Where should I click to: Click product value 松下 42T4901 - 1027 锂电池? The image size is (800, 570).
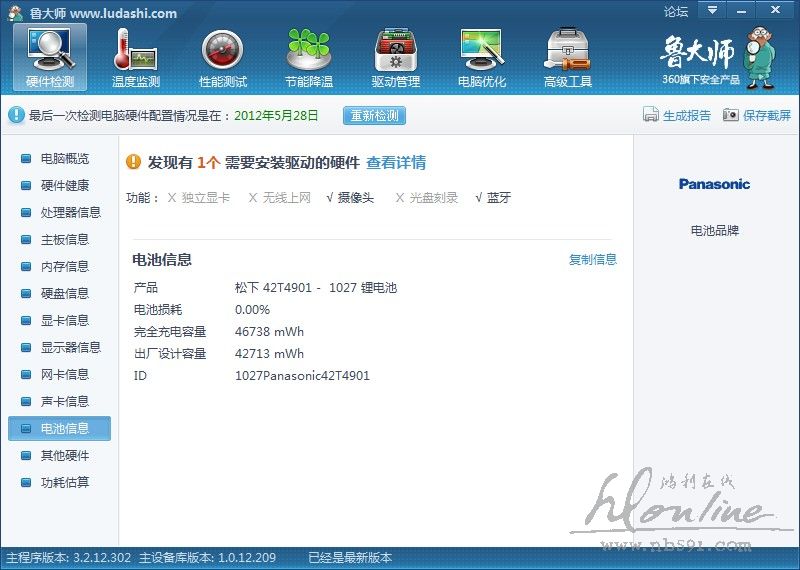pos(316,288)
